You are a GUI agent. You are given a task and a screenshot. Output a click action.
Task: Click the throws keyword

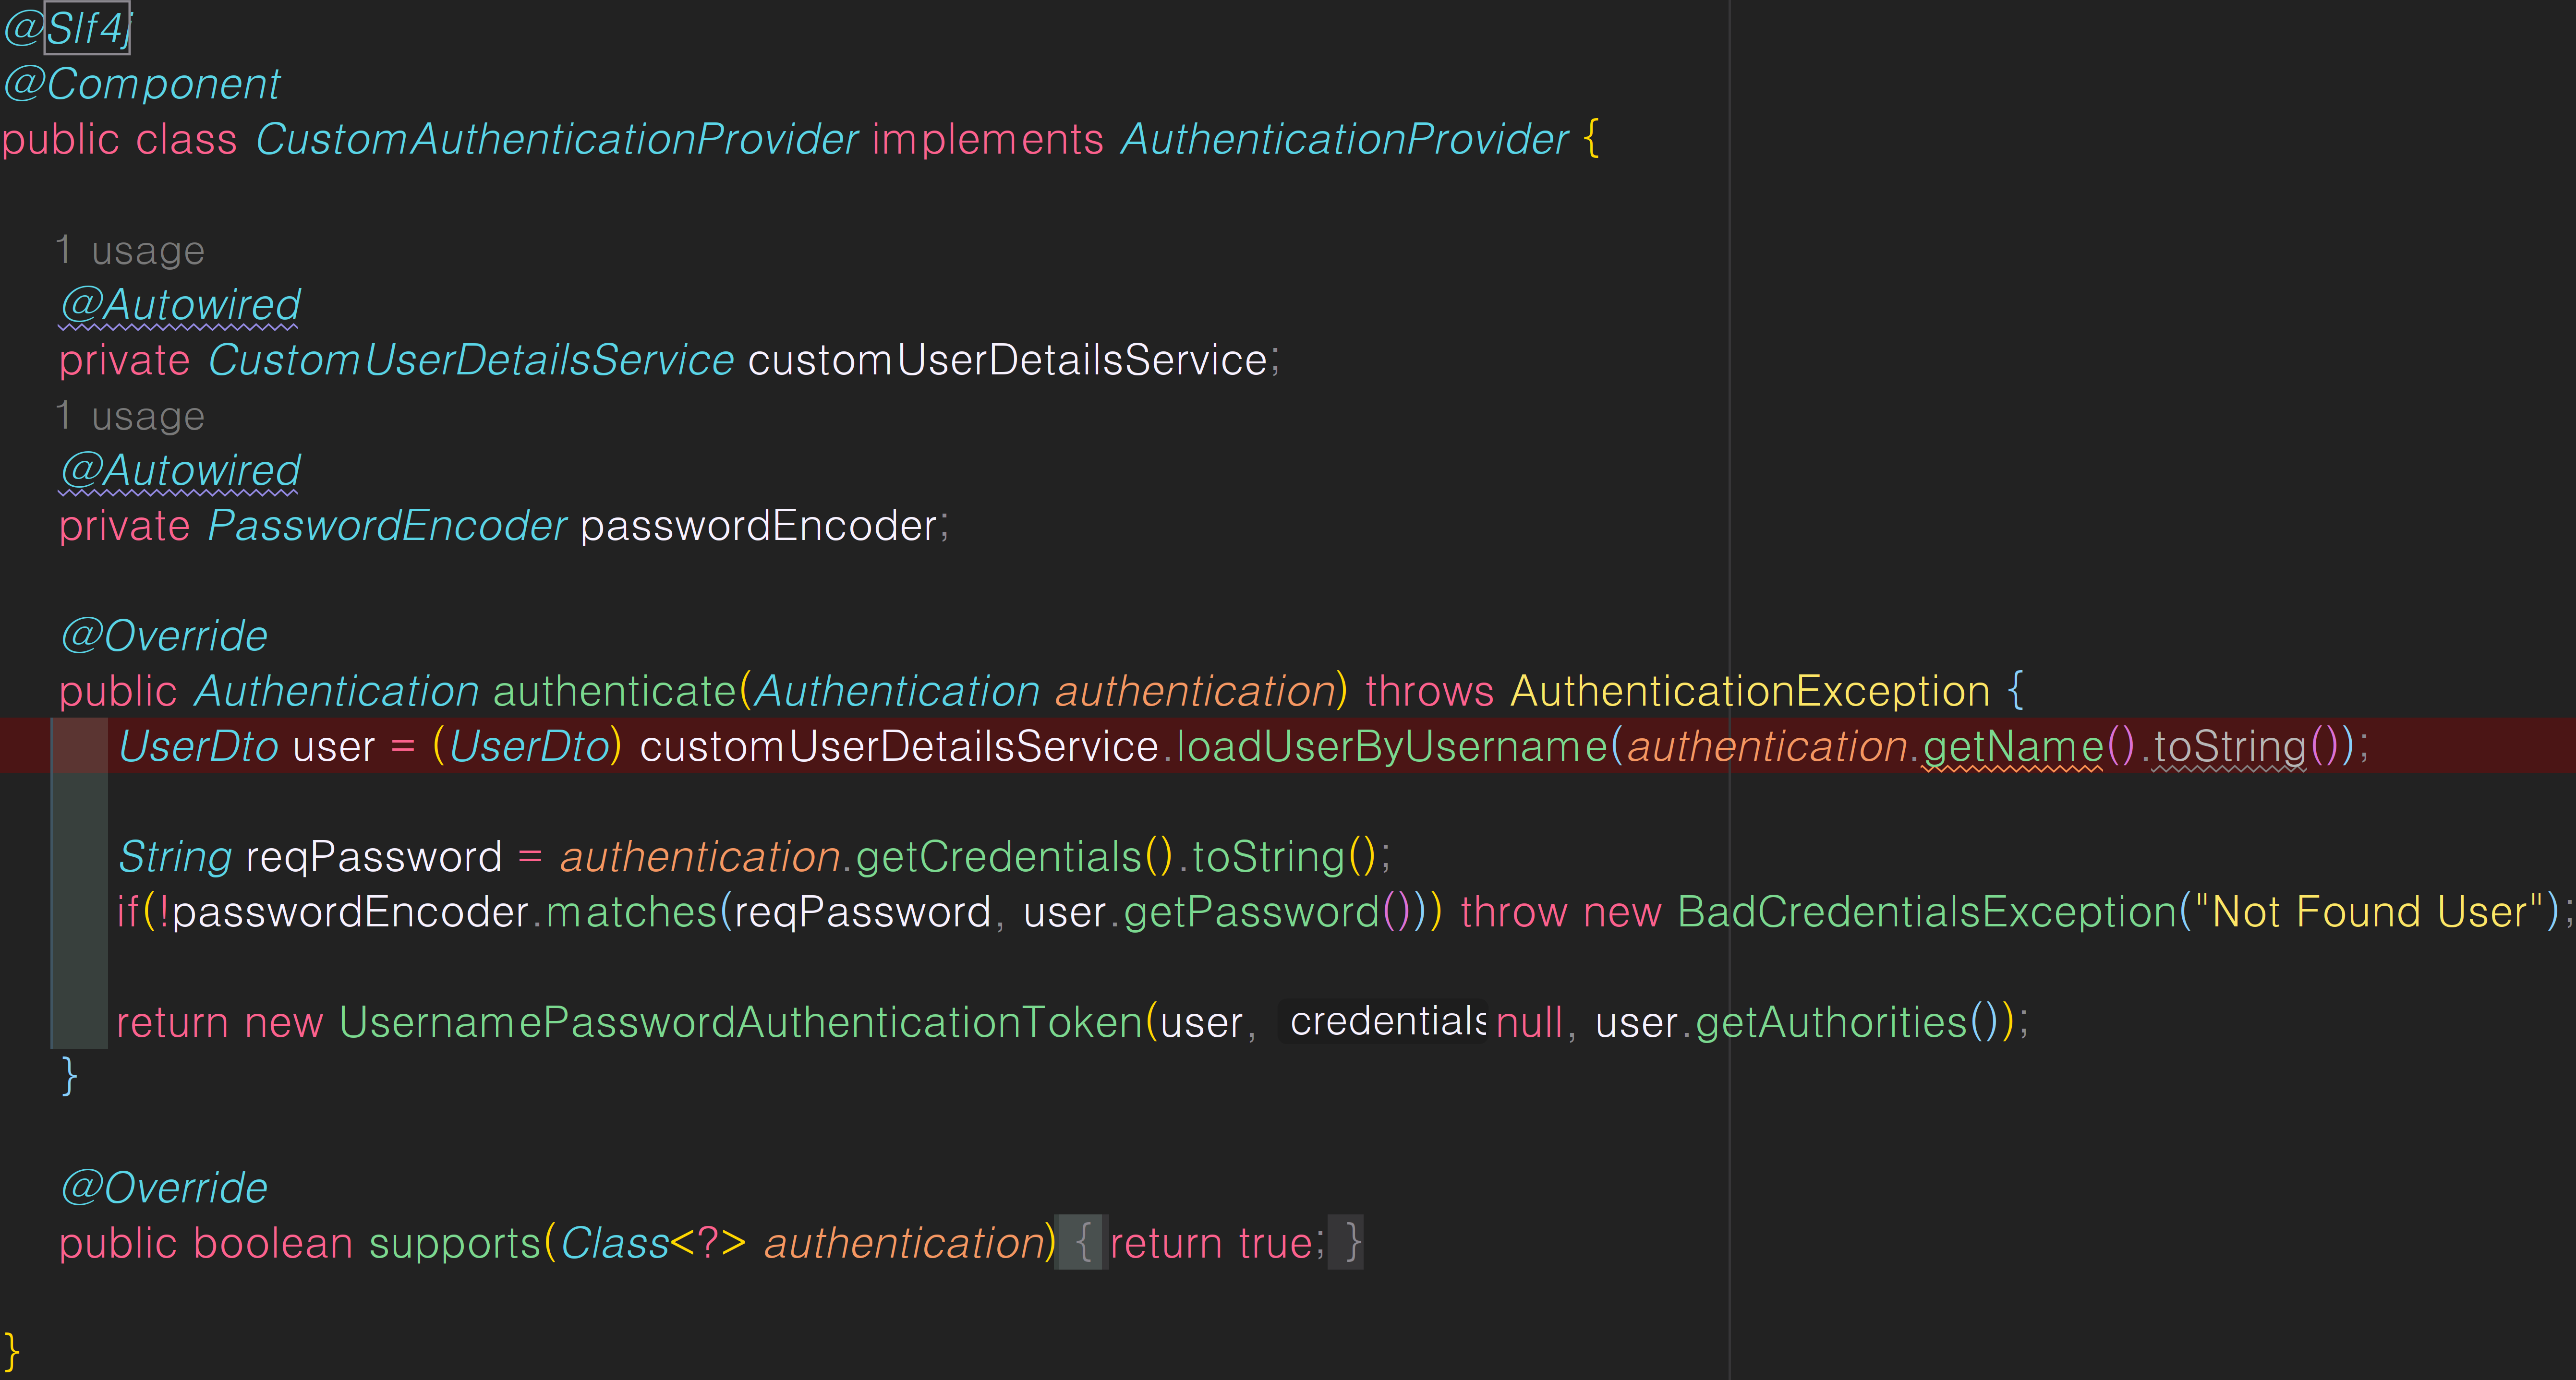click(1430, 691)
